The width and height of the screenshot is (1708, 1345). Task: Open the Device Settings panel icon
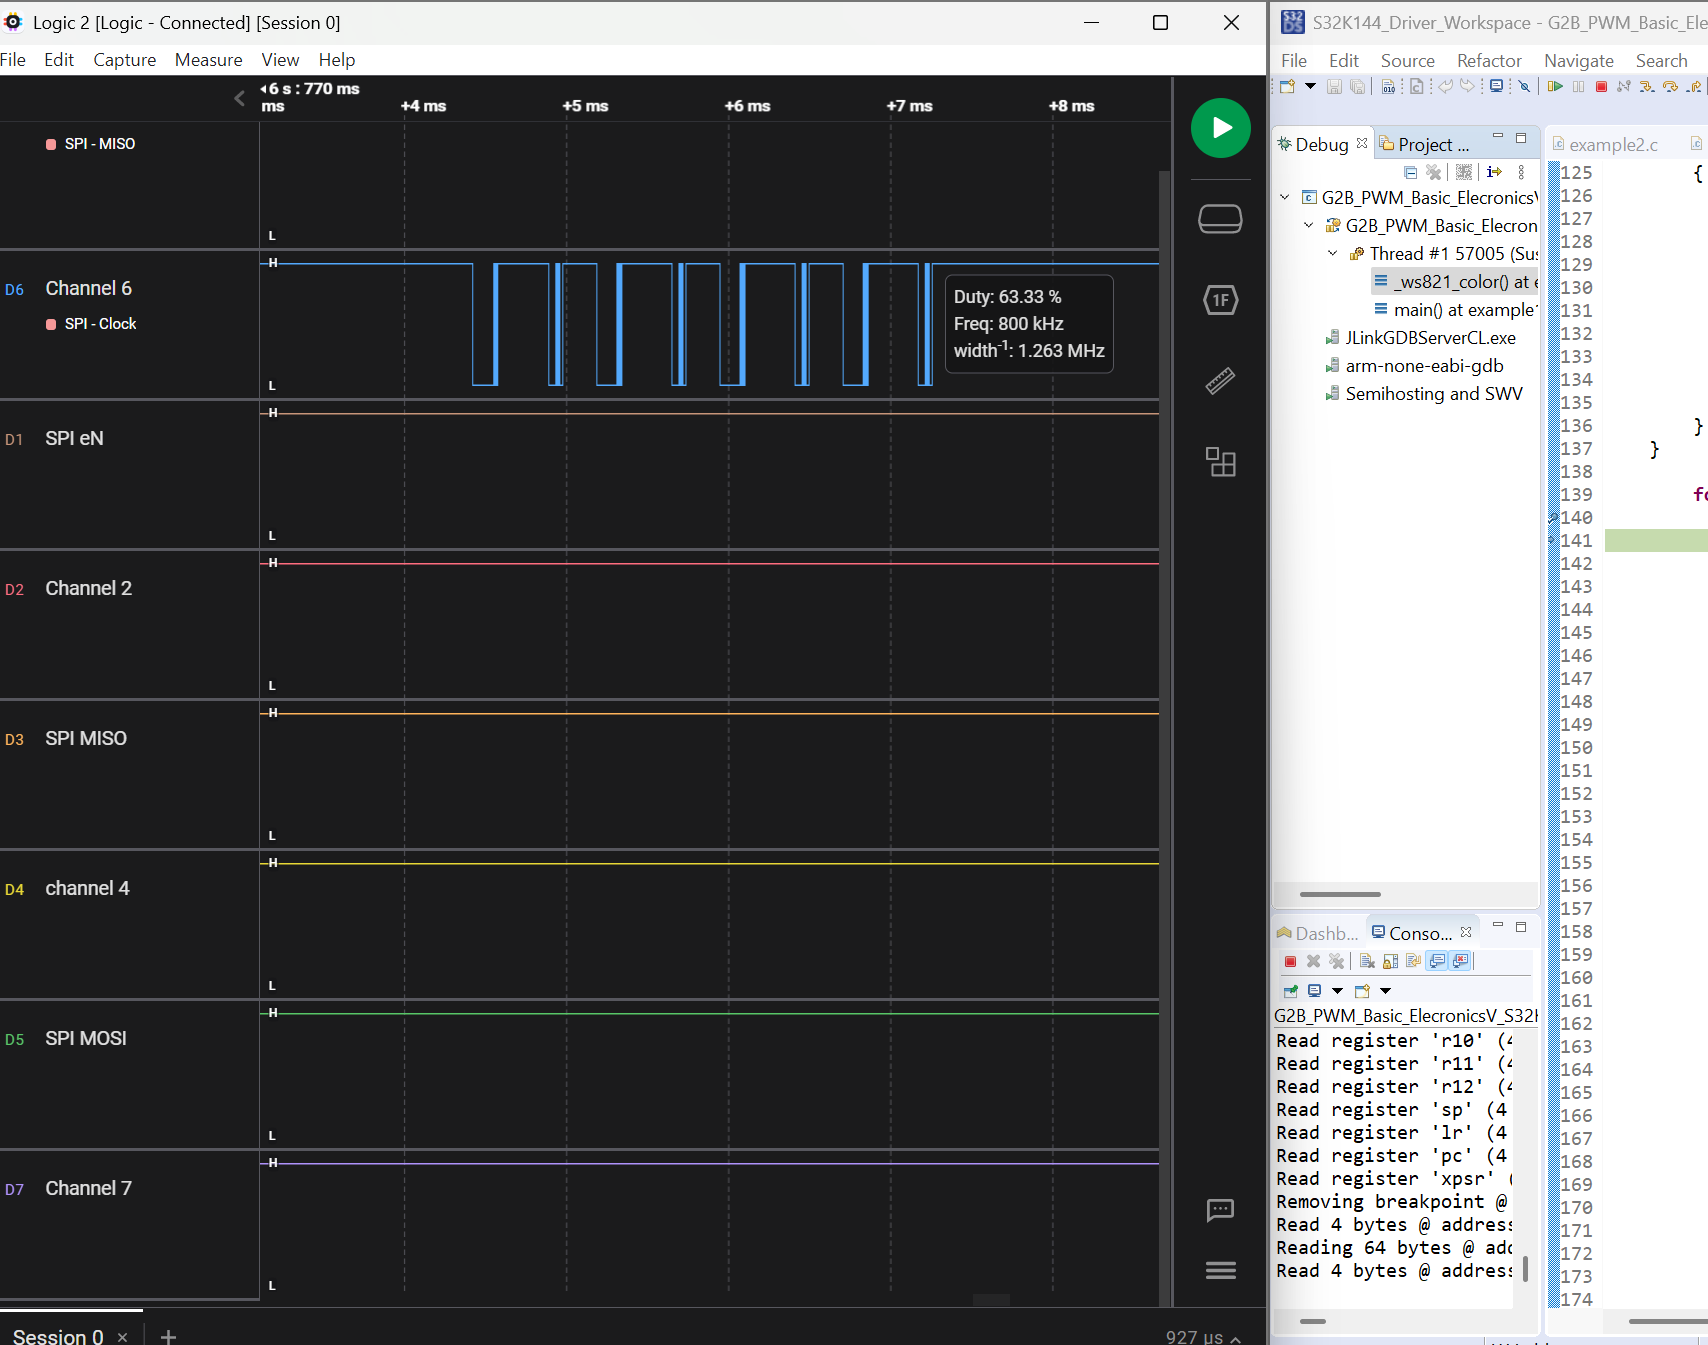pos(1220,218)
